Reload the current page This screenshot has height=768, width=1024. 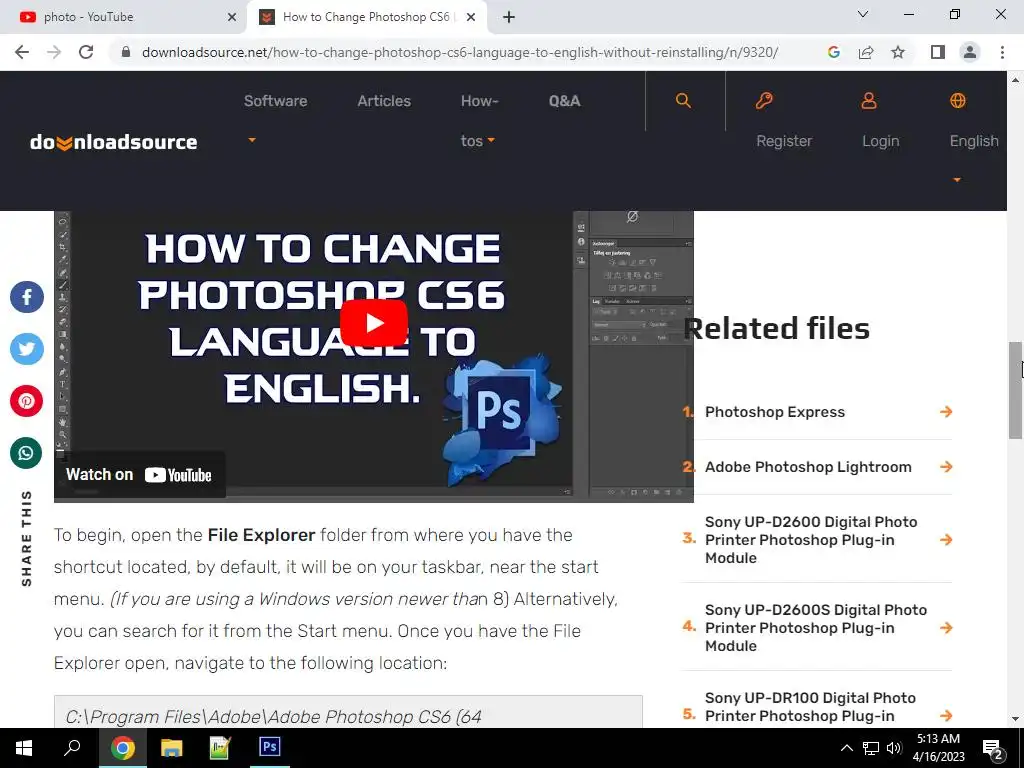pos(86,52)
